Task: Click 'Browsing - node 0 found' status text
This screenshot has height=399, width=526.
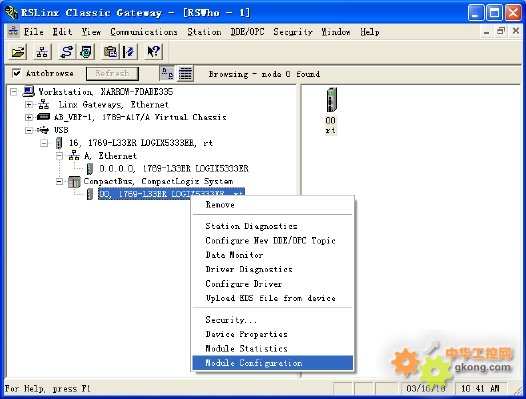Action: tap(264, 74)
